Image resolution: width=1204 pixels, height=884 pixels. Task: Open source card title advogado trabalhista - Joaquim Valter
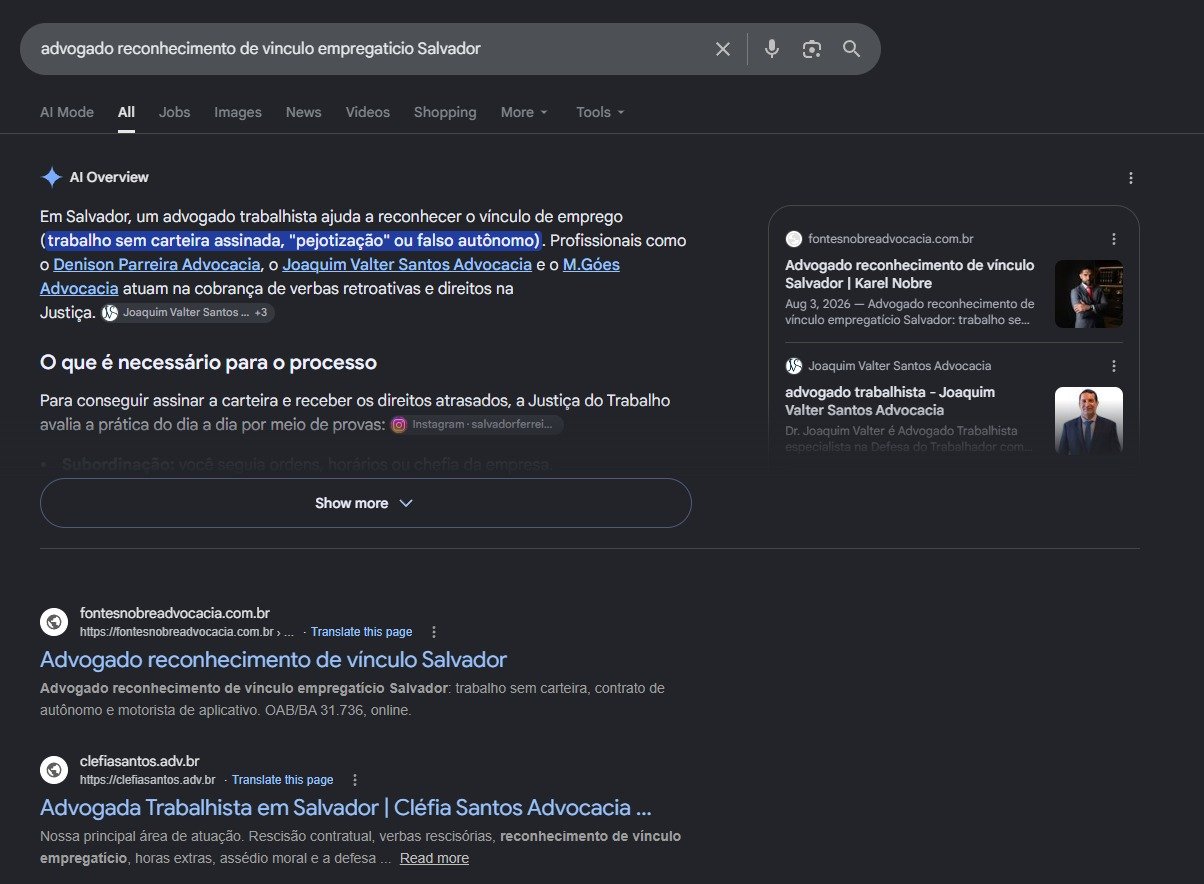[x=890, y=401]
